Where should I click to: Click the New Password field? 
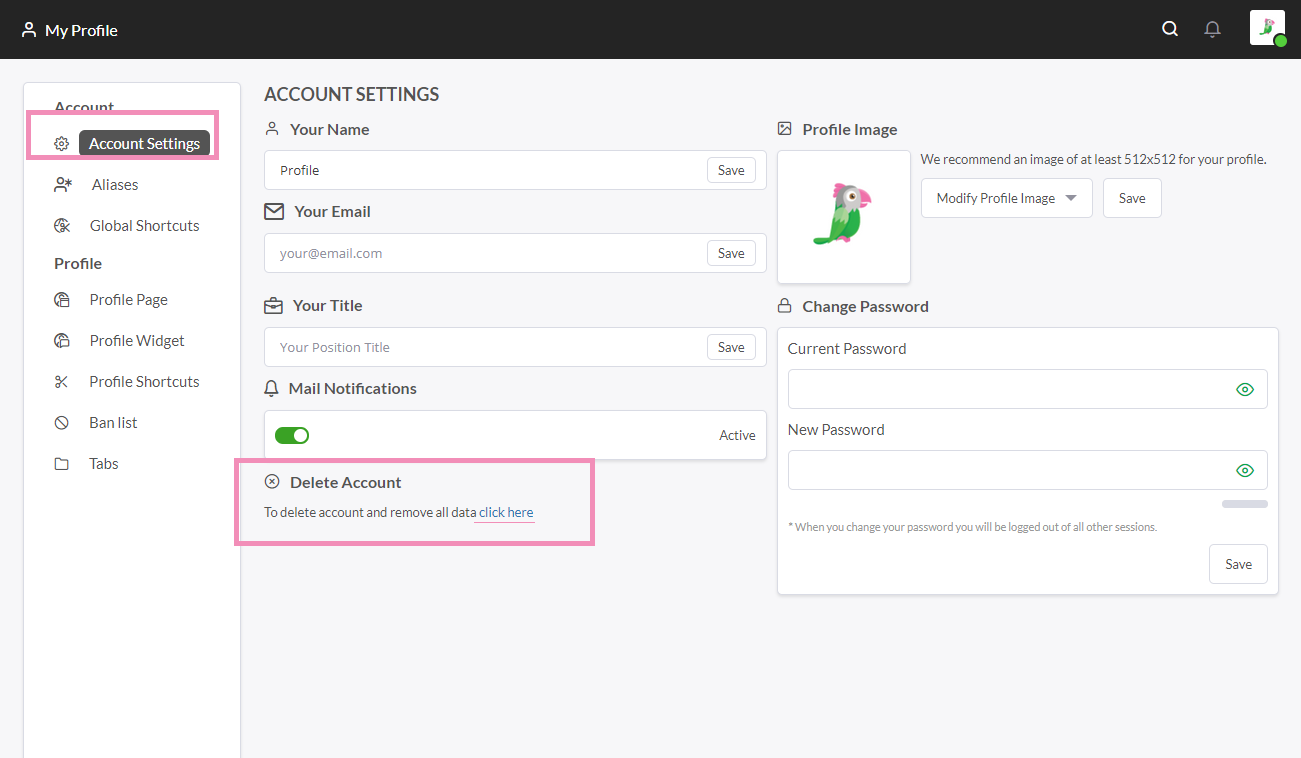click(x=1028, y=470)
